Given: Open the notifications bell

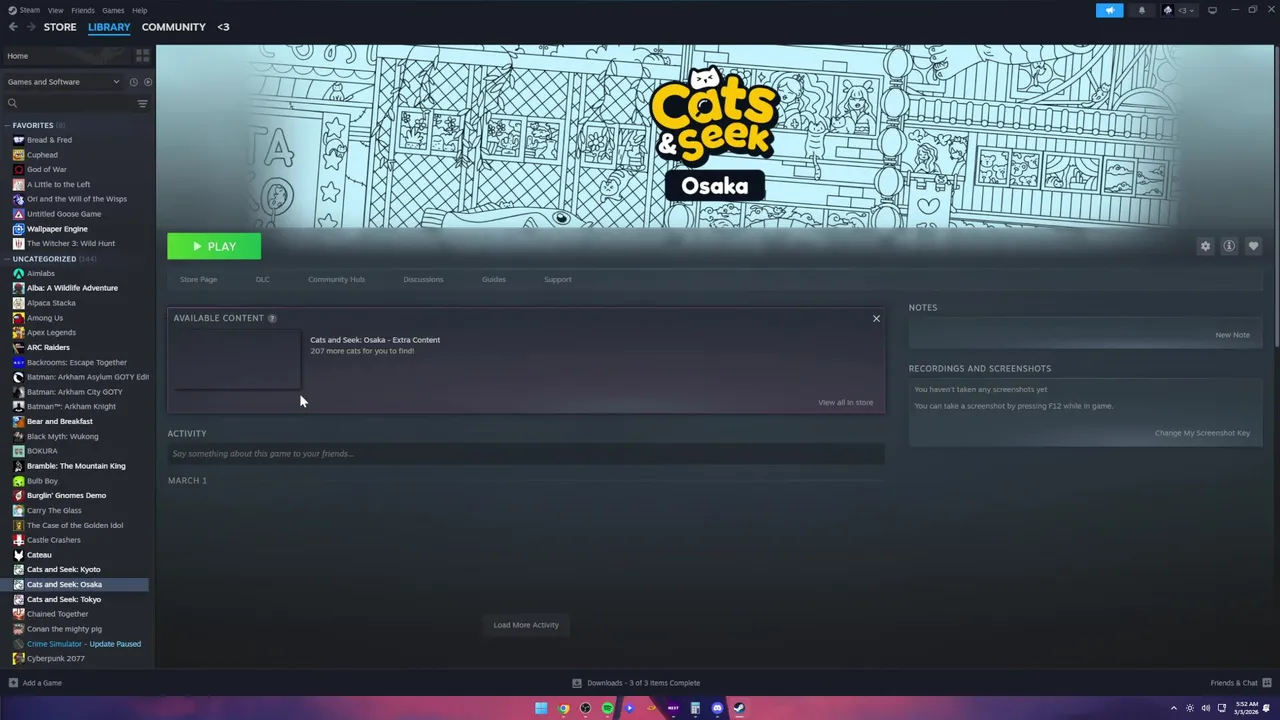Looking at the screenshot, I should coord(1141,10).
